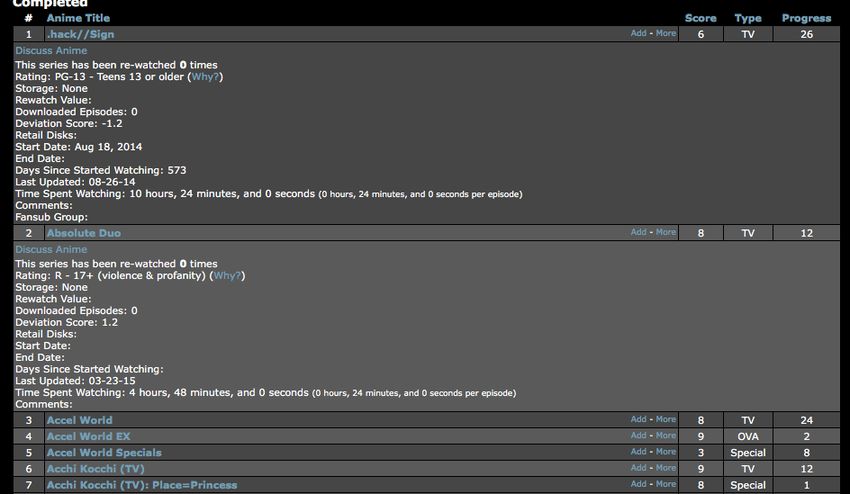Open the Accel World Specials title link
Screen dimensions: 850x494
[x=104, y=453]
